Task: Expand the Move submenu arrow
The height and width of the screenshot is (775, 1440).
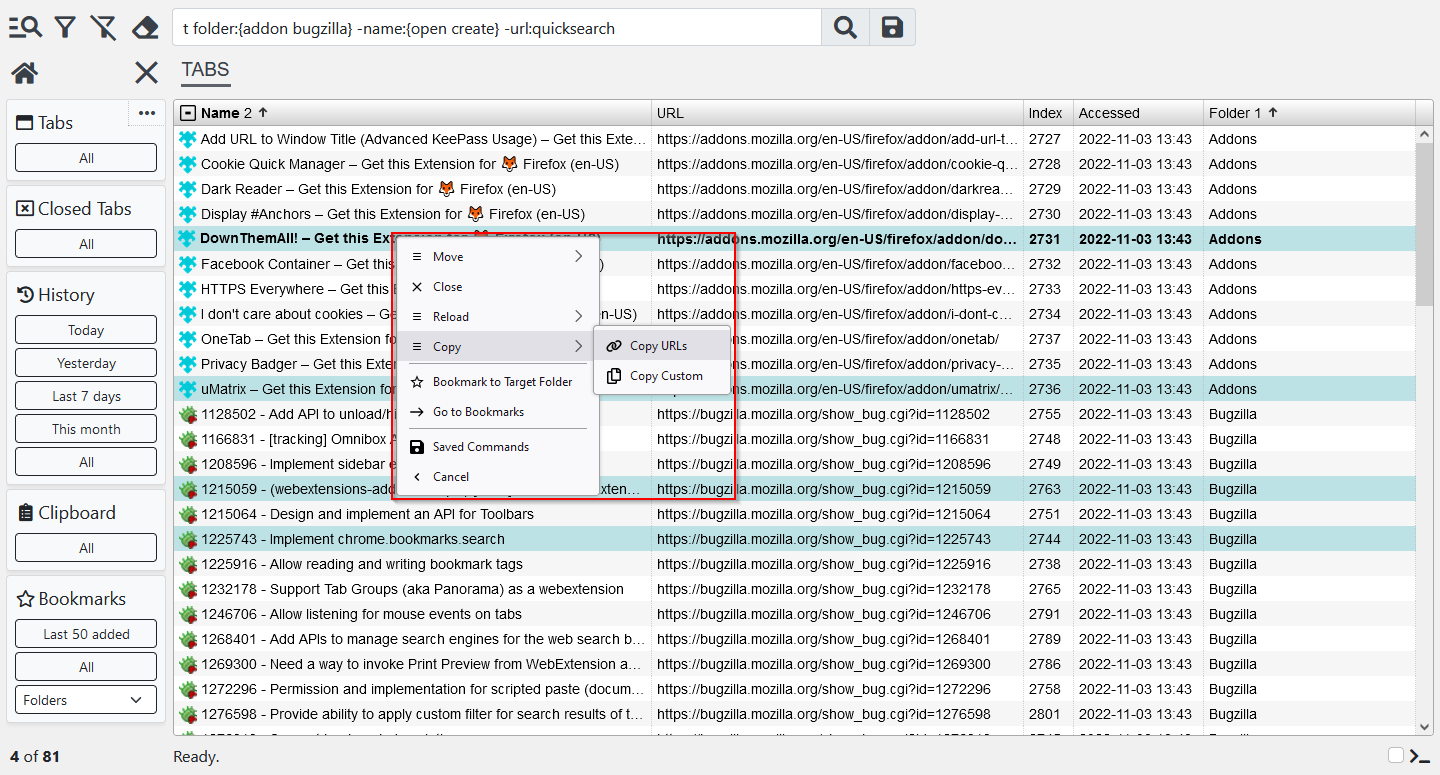Action: 579,257
